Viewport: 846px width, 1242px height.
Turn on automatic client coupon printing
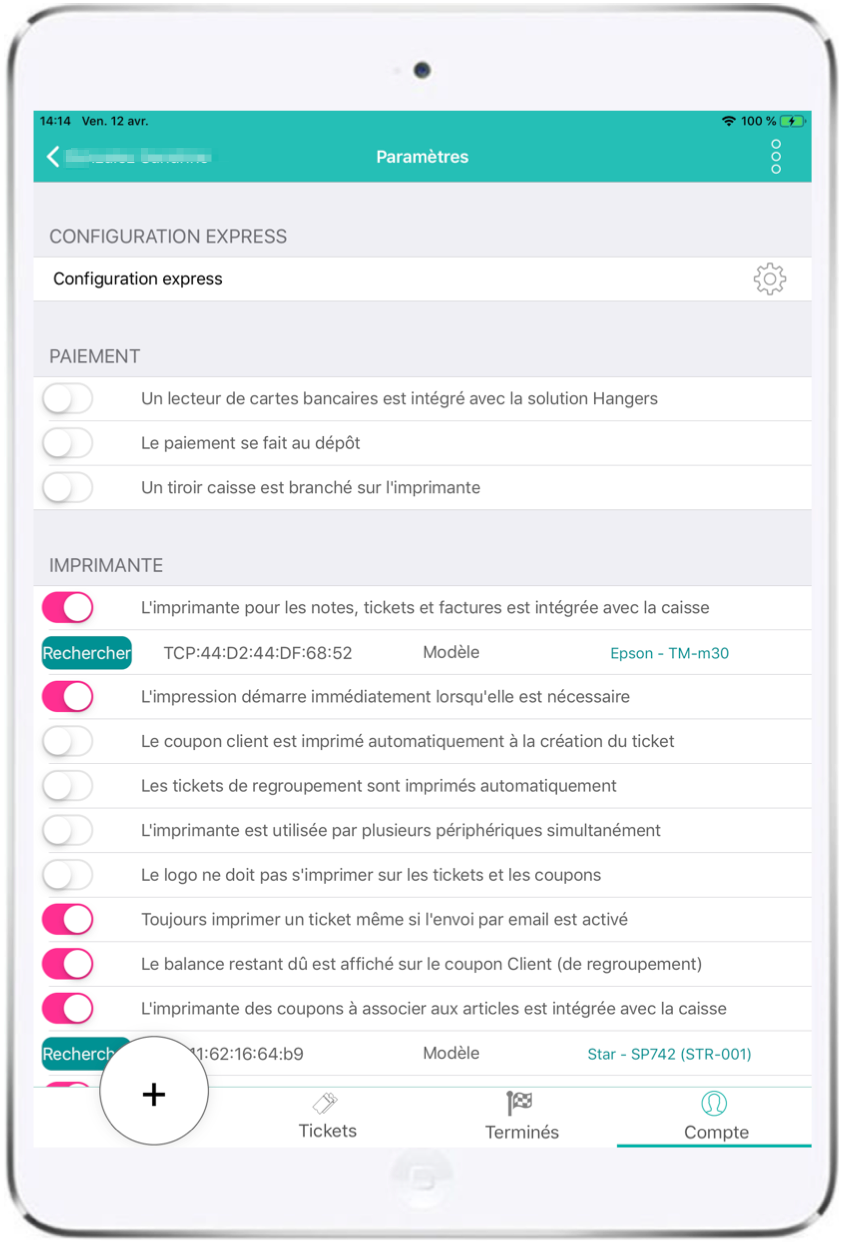pyautogui.click(x=67, y=741)
